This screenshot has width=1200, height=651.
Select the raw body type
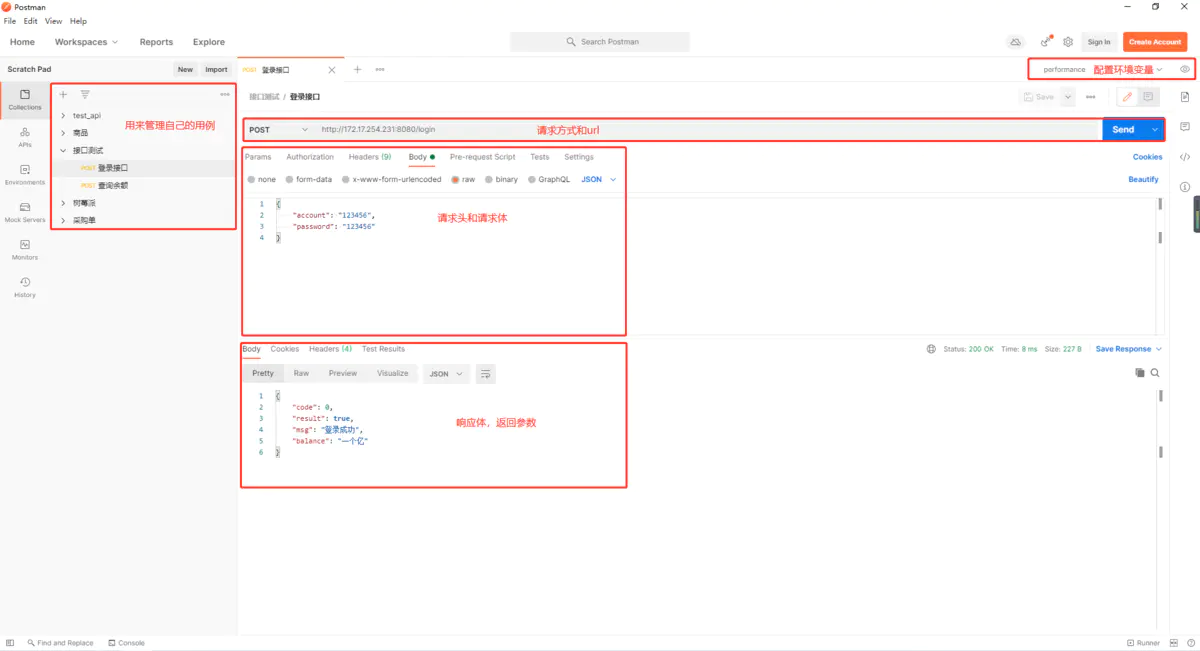coord(463,180)
